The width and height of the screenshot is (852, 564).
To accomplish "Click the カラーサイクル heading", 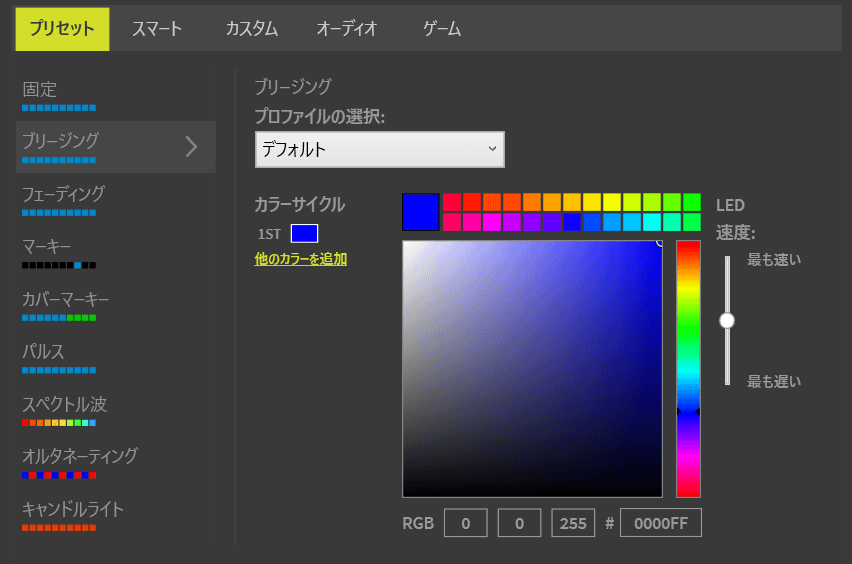I will [300, 204].
